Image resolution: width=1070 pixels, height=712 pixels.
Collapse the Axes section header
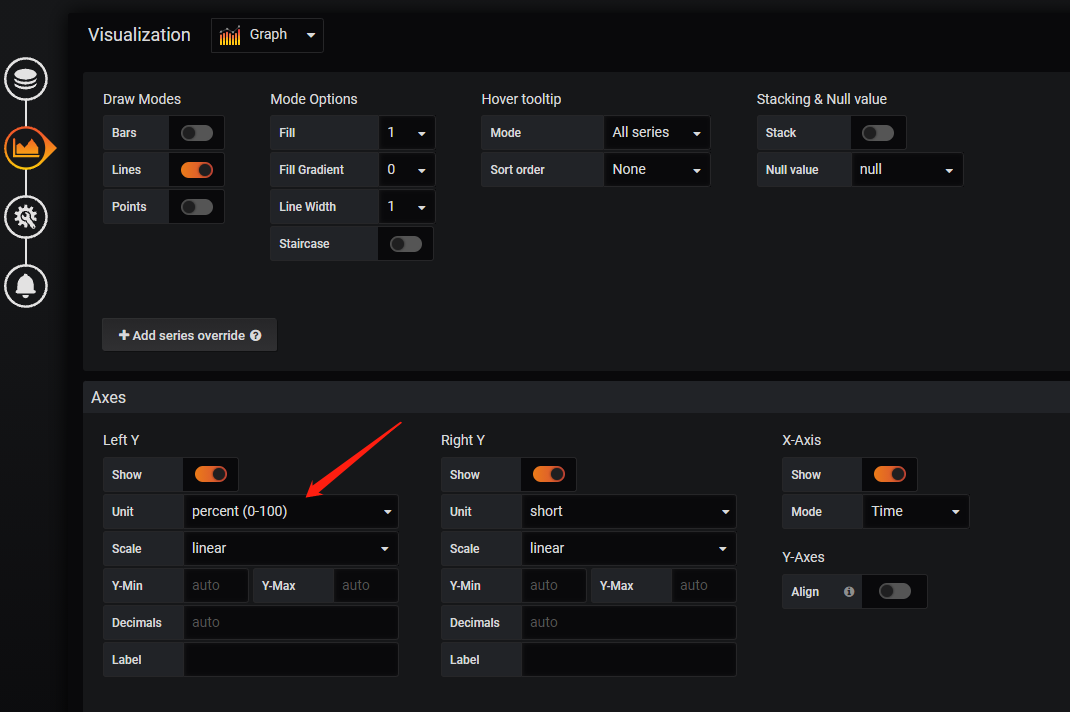(x=109, y=397)
